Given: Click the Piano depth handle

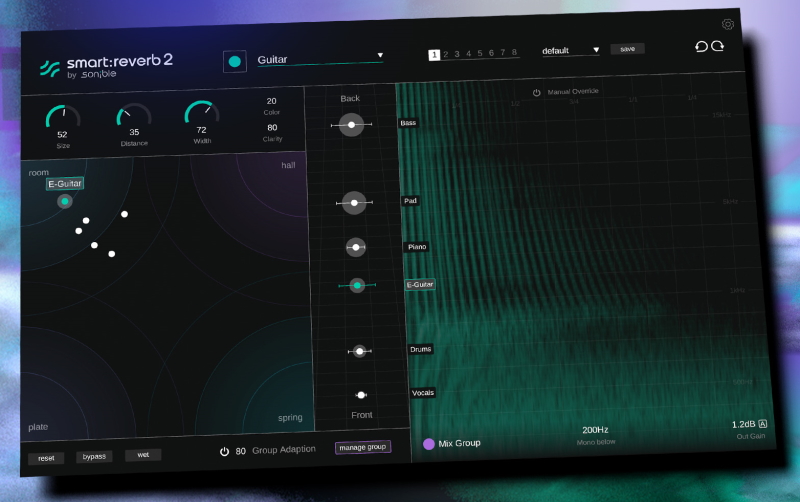Looking at the screenshot, I should [x=356, y=247].
